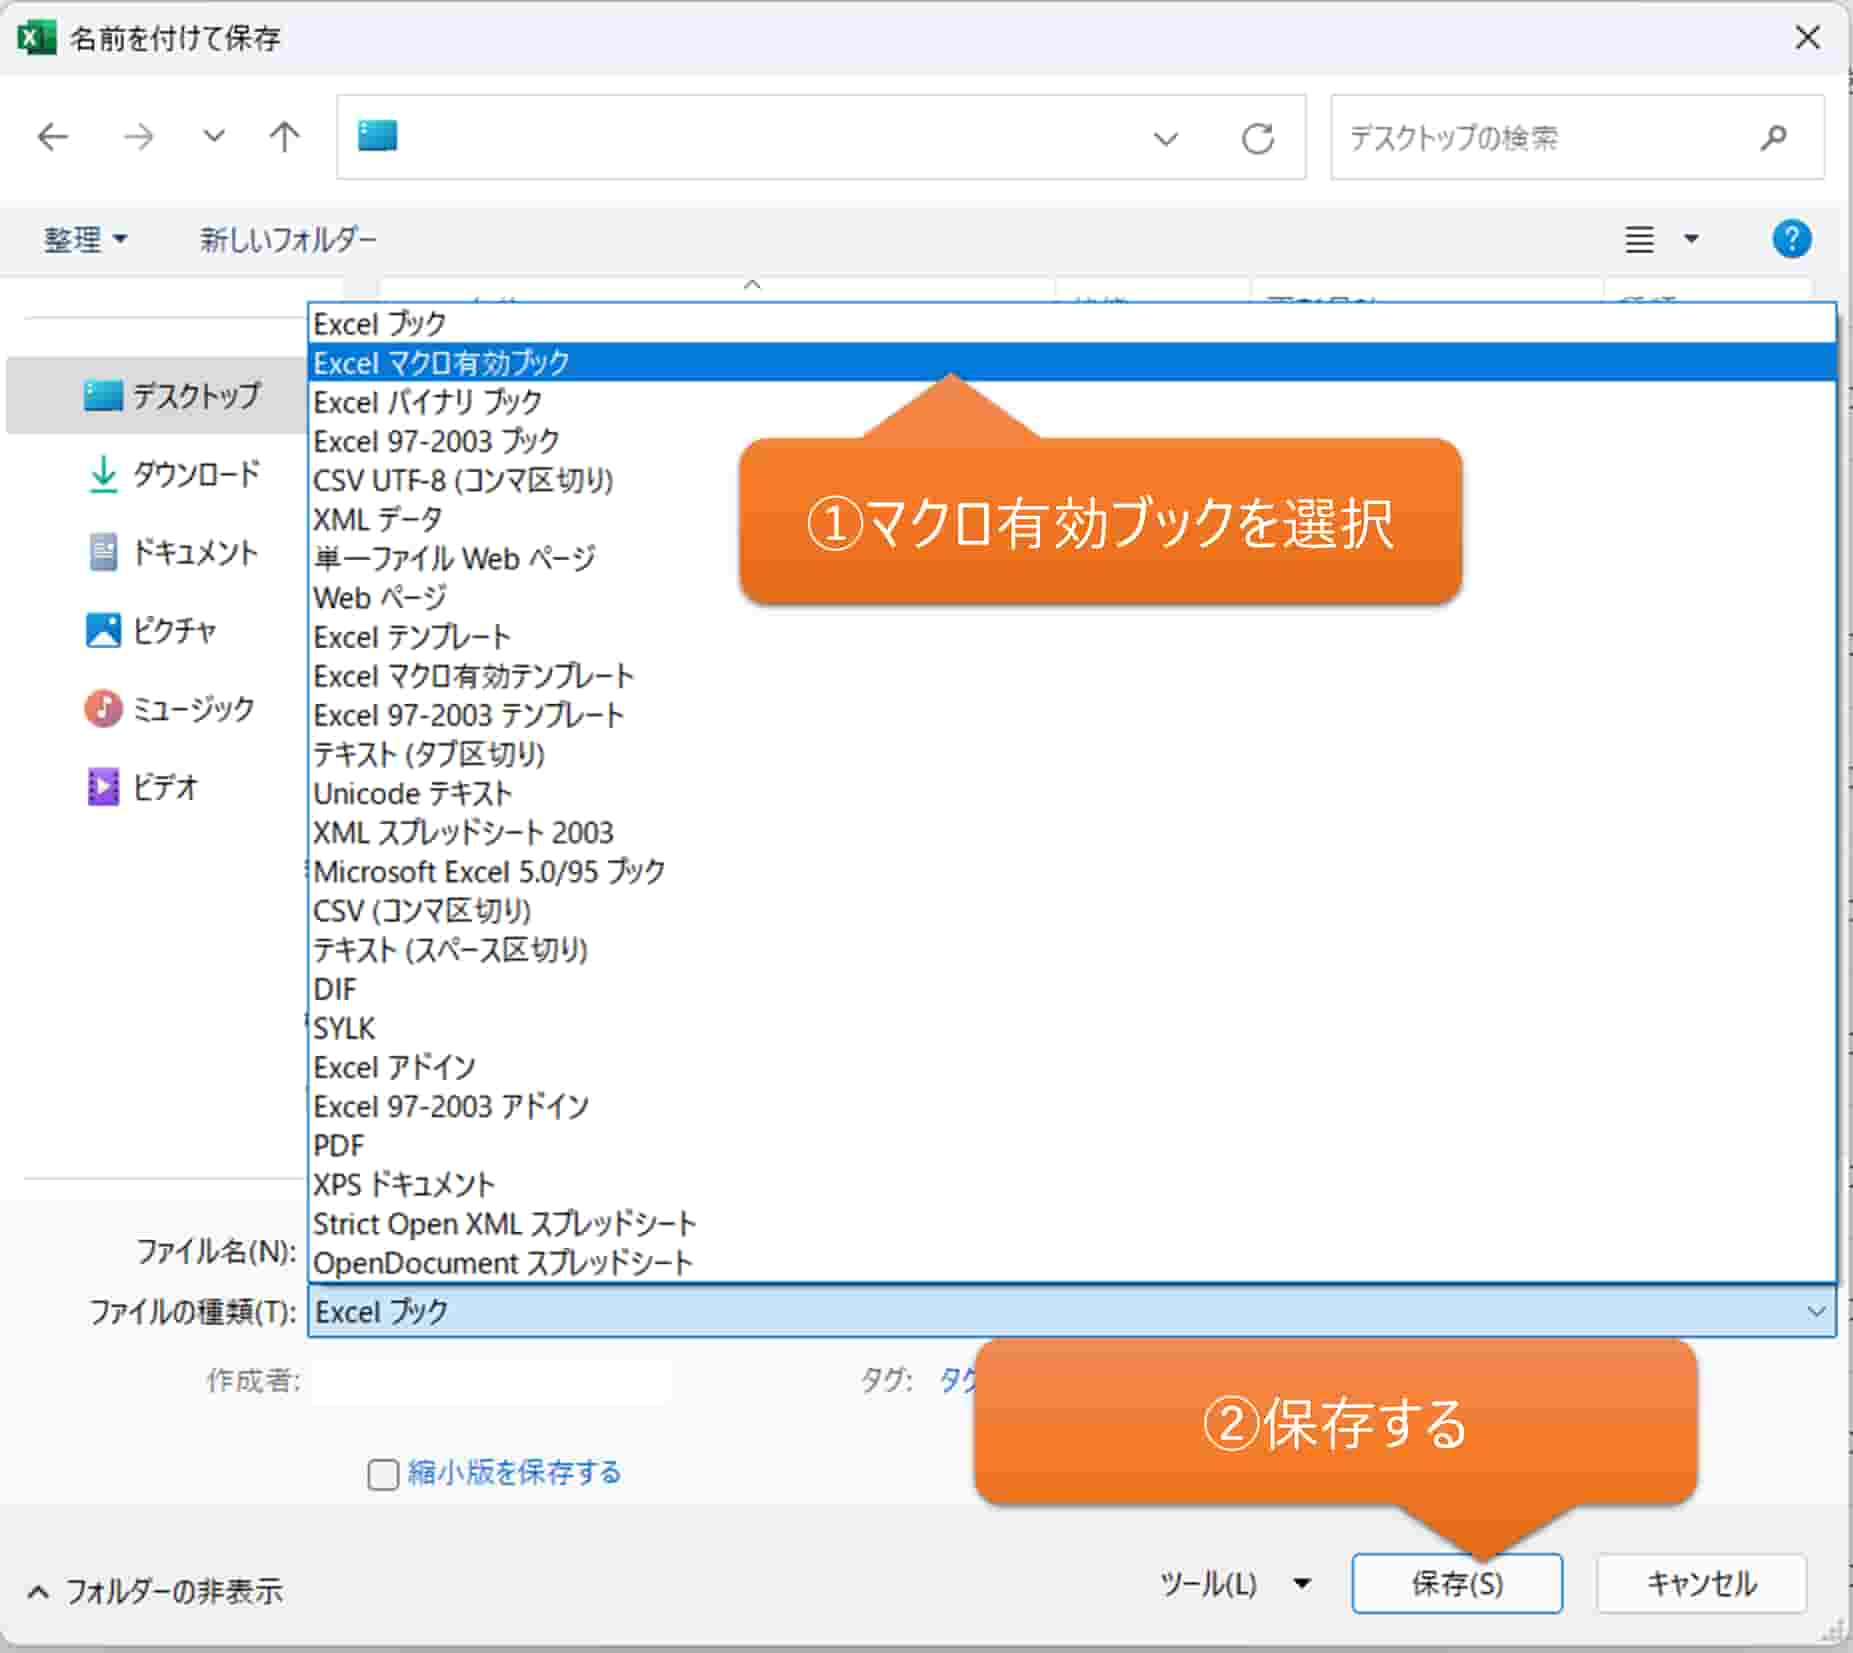Screen dimensions: 1853x1653
Task: Choose SYLK file type
Action: [x=1072, y=1028]
